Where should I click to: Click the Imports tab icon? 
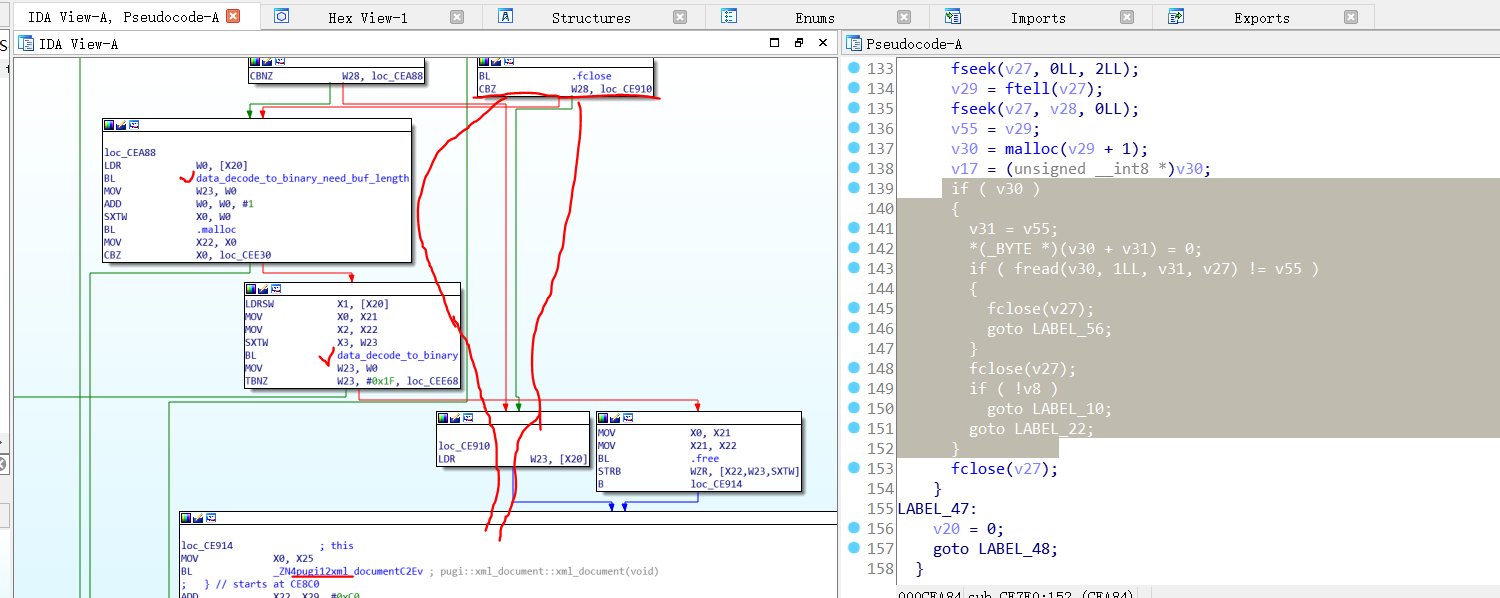click(953, 17)
